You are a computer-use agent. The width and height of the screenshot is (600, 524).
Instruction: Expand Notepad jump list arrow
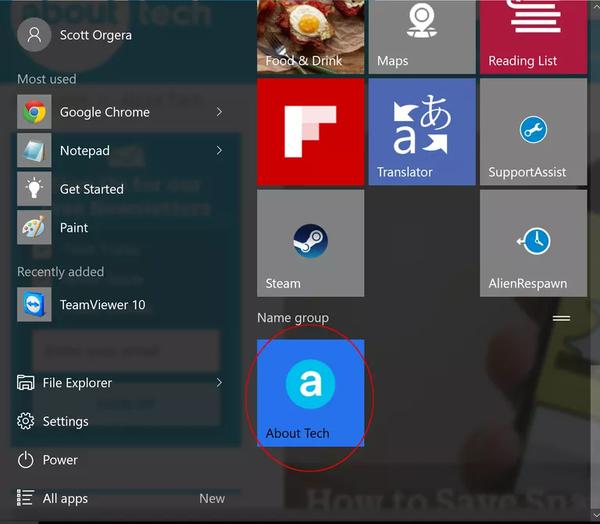pos(219,150)
